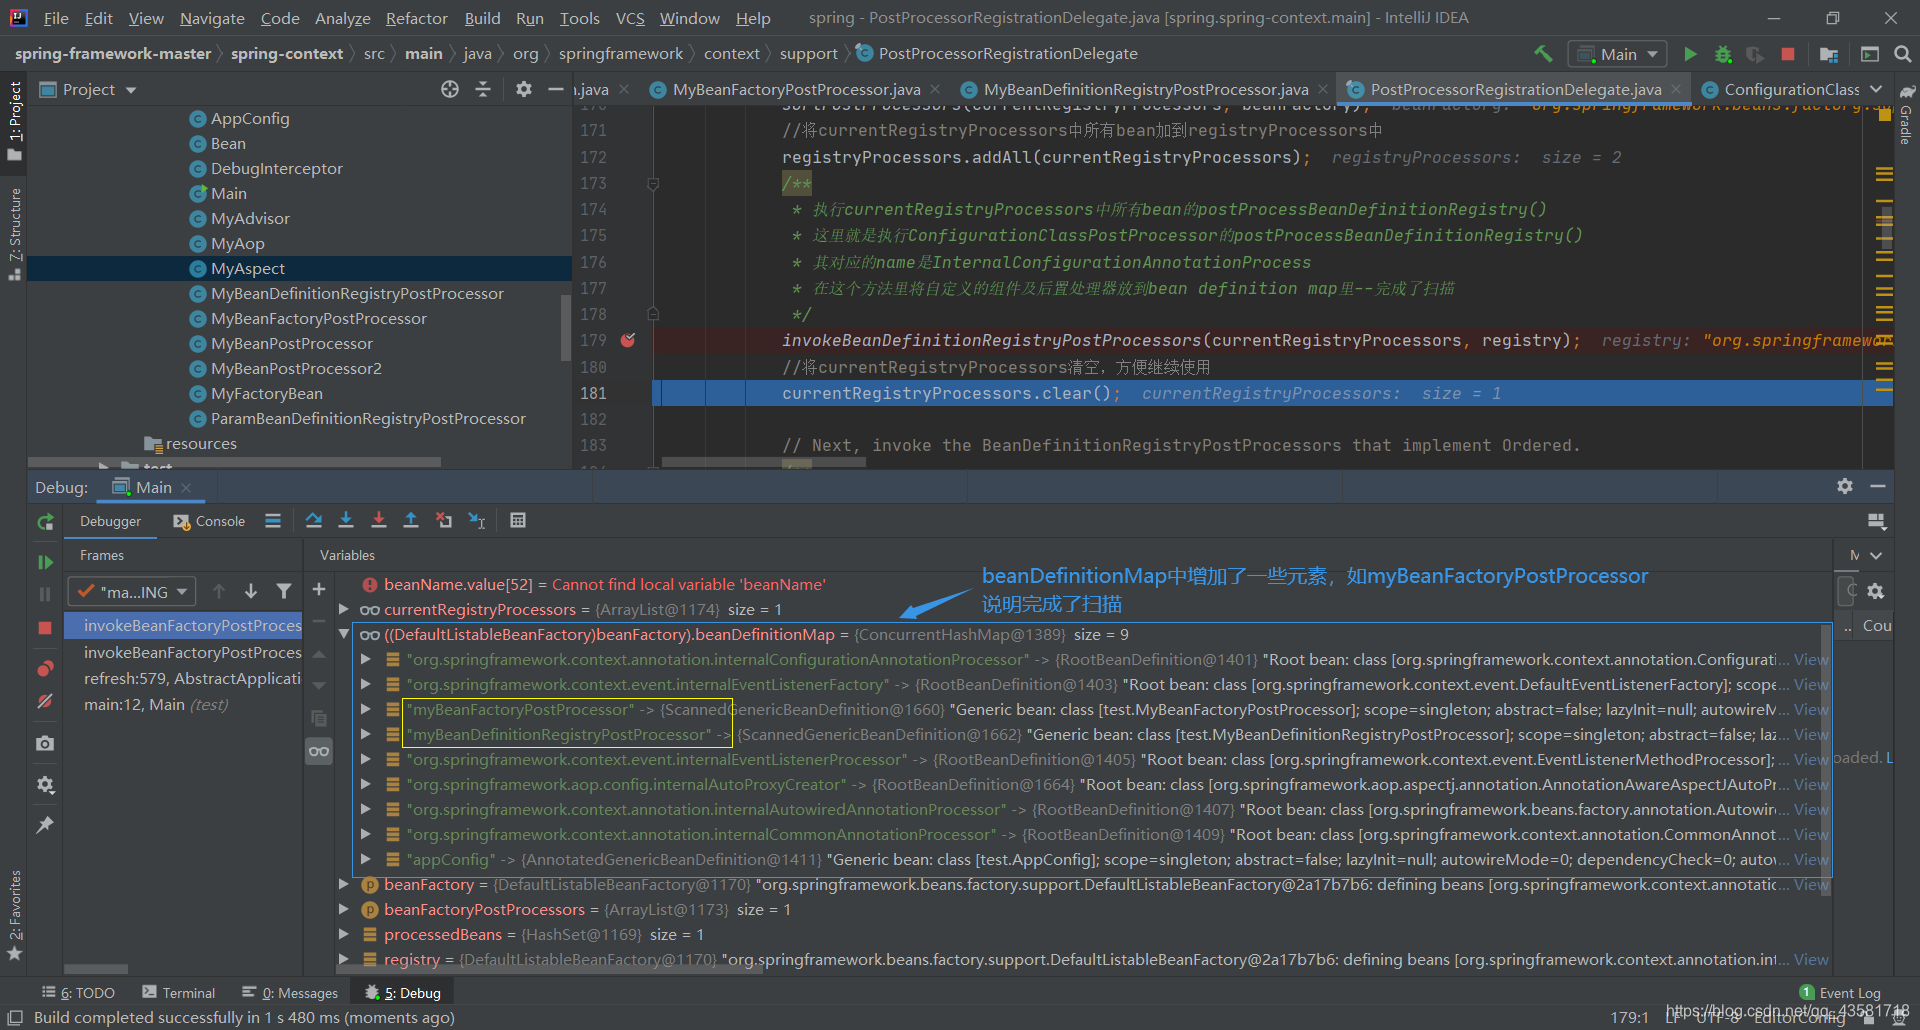
Task: Show the hidden editor tabs dropdown chevron
Action: pos(1876,89)
